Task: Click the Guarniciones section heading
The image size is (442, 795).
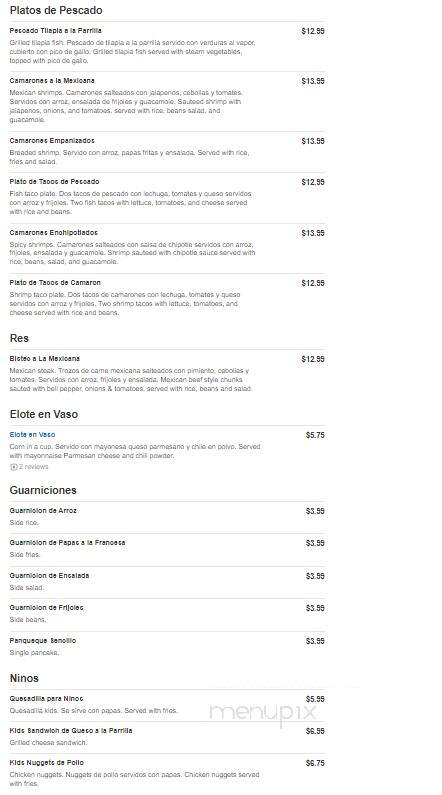Action: [43, 490]
